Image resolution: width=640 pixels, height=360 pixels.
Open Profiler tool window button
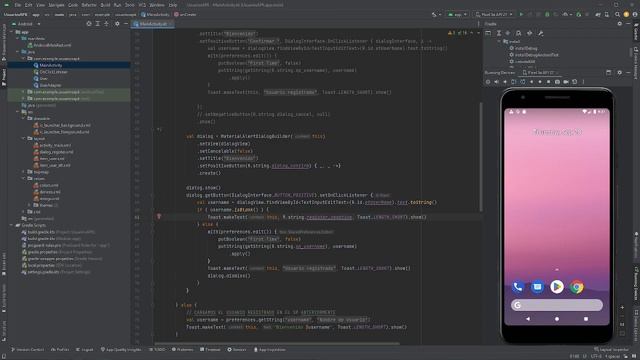(x=60, y=350)
